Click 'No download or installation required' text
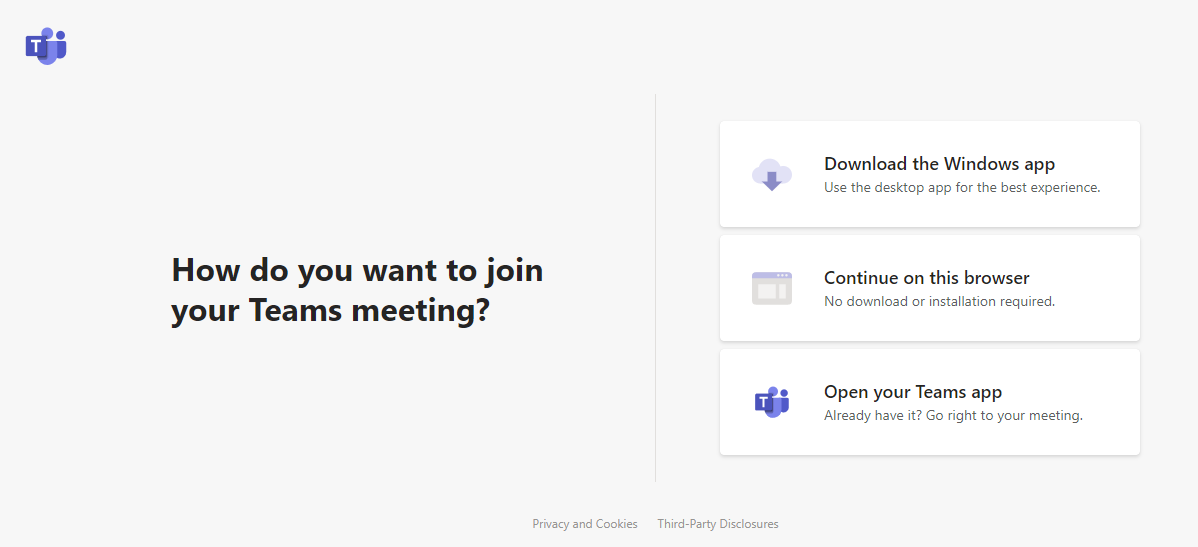Viewport: 1198px width, 547px height. click(939, 301)
